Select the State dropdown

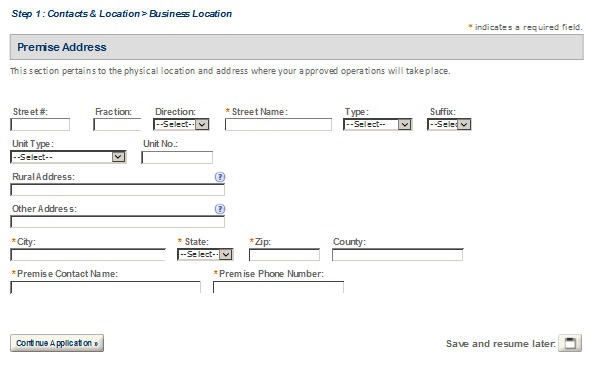coord(205,255)
